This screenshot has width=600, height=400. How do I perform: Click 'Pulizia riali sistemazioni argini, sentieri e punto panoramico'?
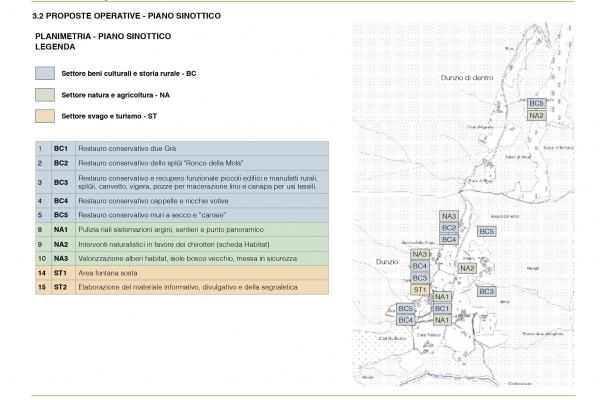pyautogui.click(x=171, y=230)
